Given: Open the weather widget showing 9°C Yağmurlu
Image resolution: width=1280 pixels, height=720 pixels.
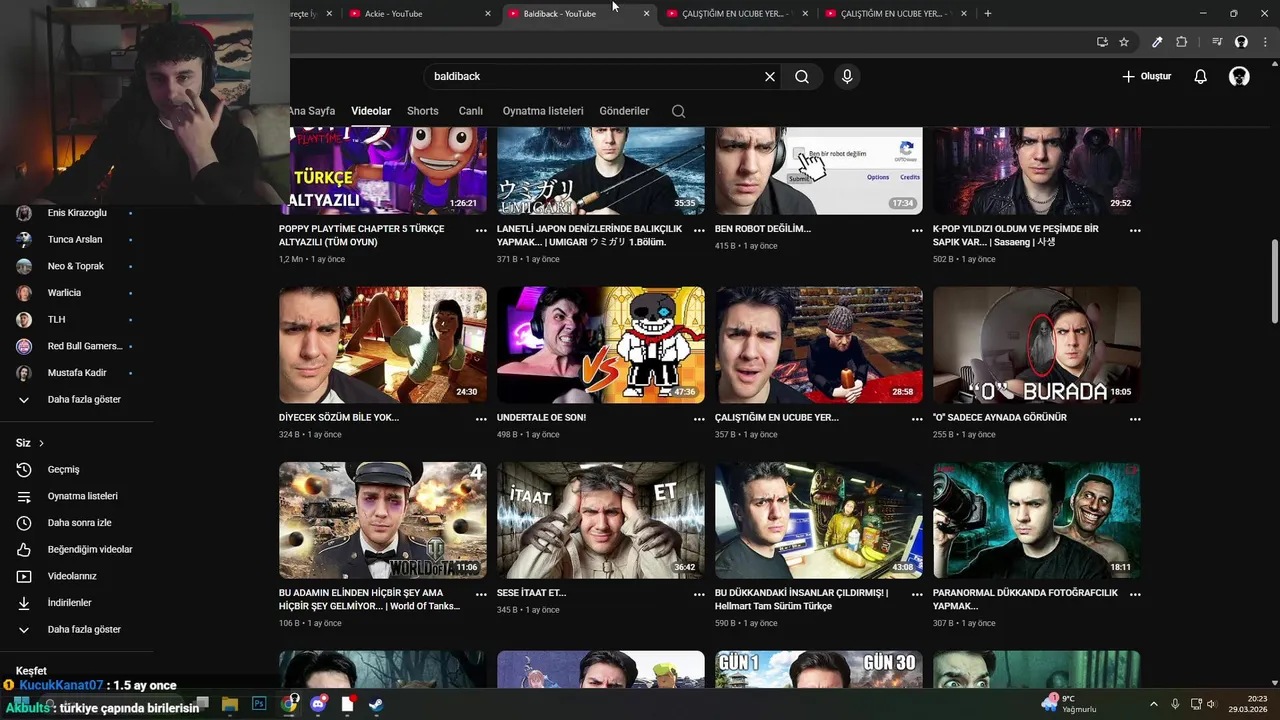Looking at the screenshot, I should coord(1069,704).
